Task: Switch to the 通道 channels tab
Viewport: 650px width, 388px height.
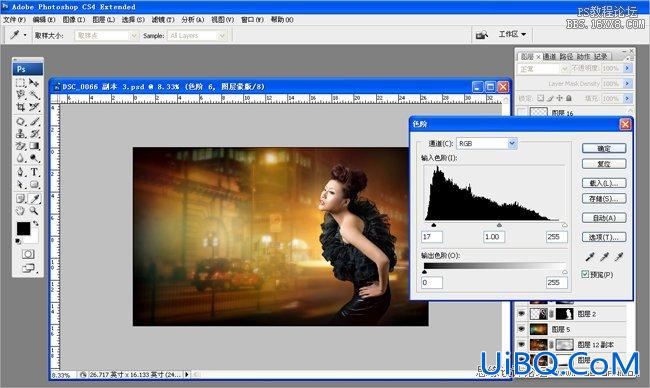Action: [550, 56]
